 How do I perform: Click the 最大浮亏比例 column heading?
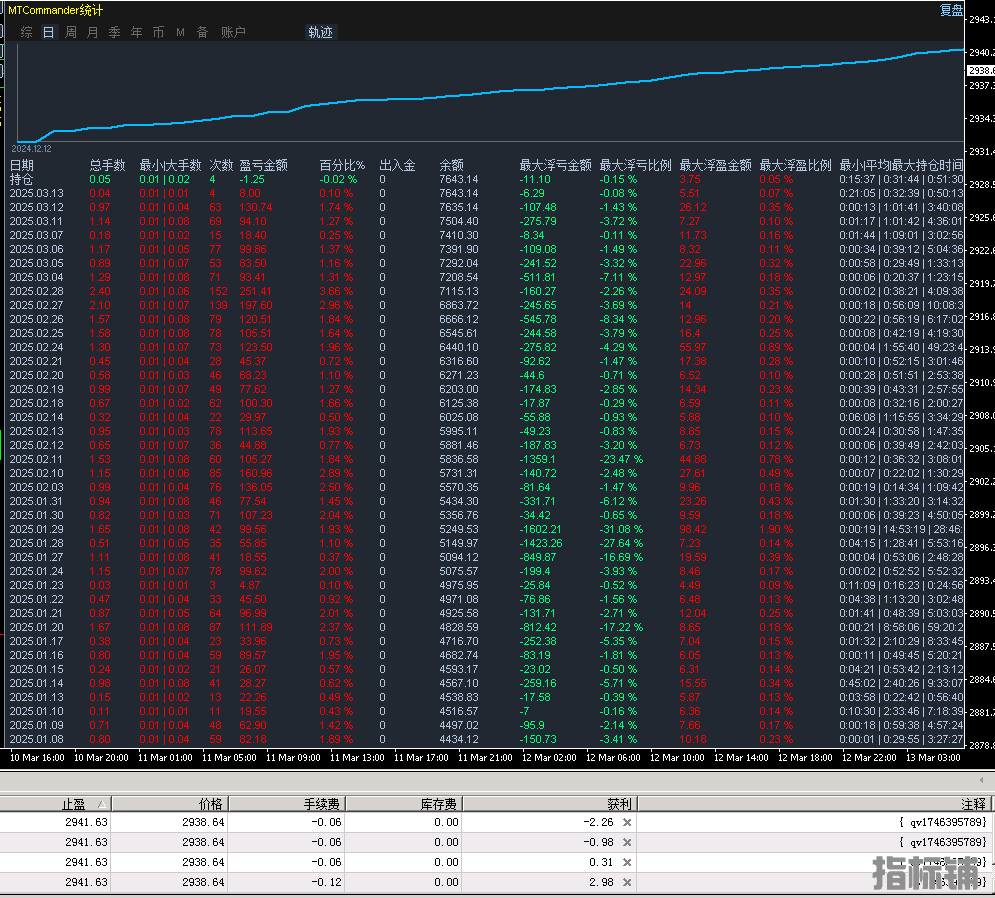635,166
